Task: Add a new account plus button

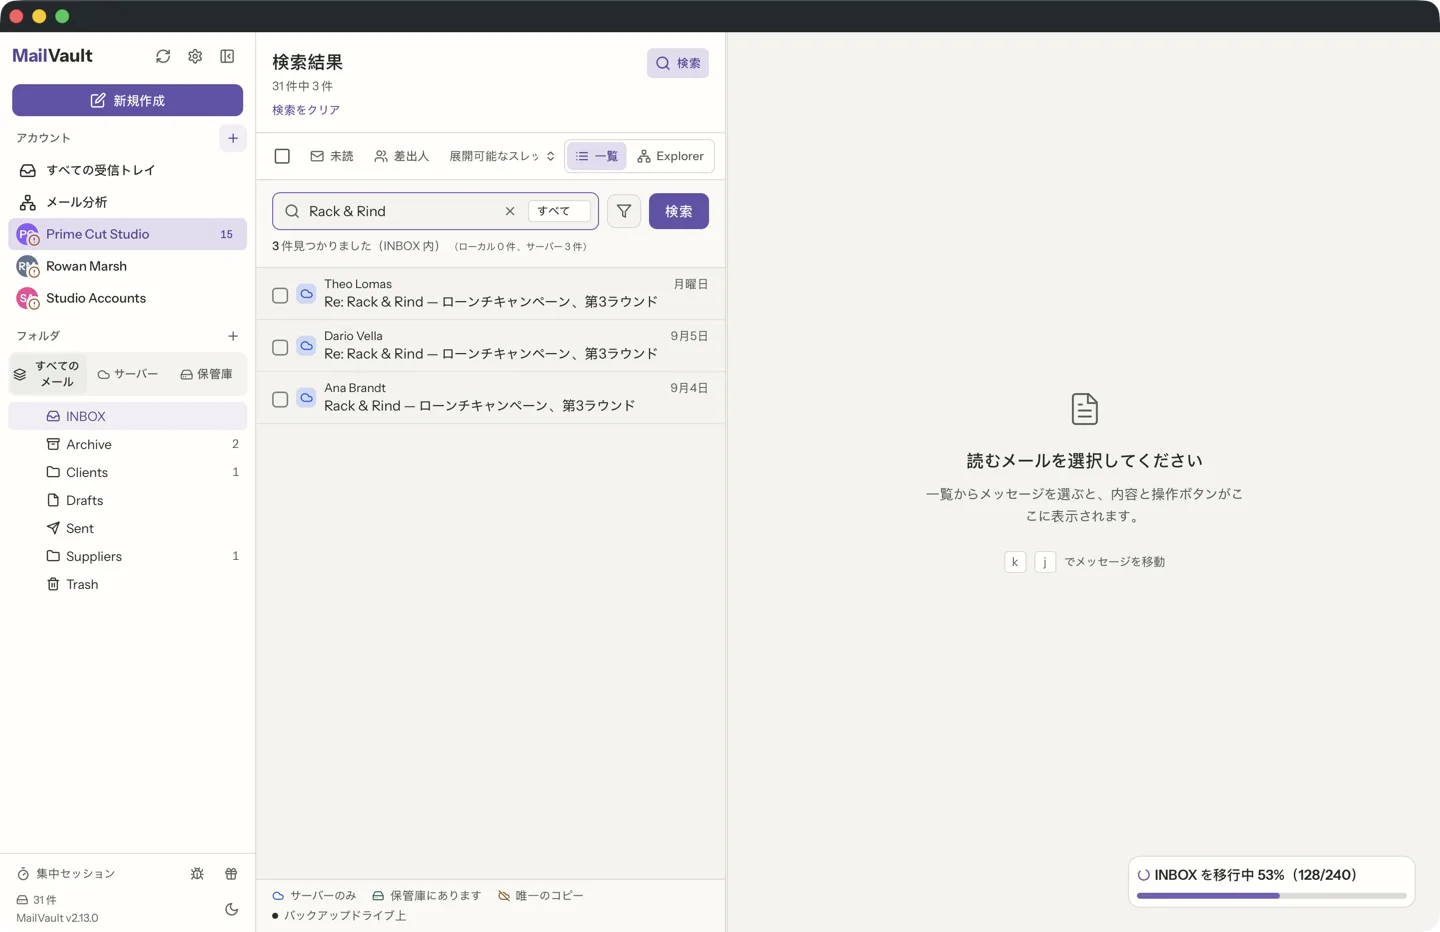Action: click(233, 138)
